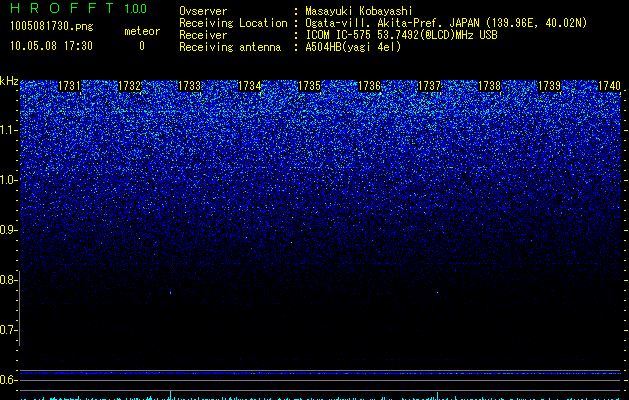
Task: Click the 0.9 frequency axis label
Action: [7, 230]
